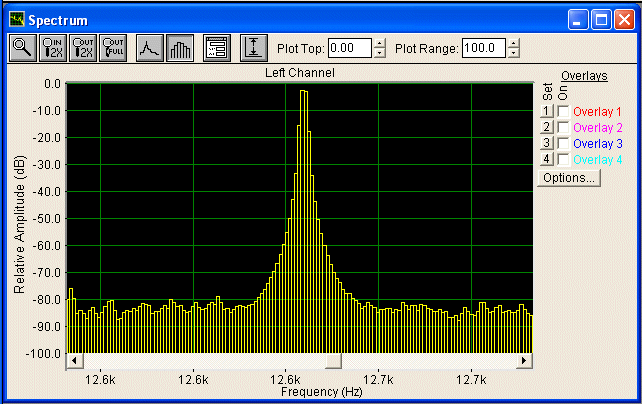Click inside the Plot Top input field
The image size is (642, 404).
coord(349,48)
